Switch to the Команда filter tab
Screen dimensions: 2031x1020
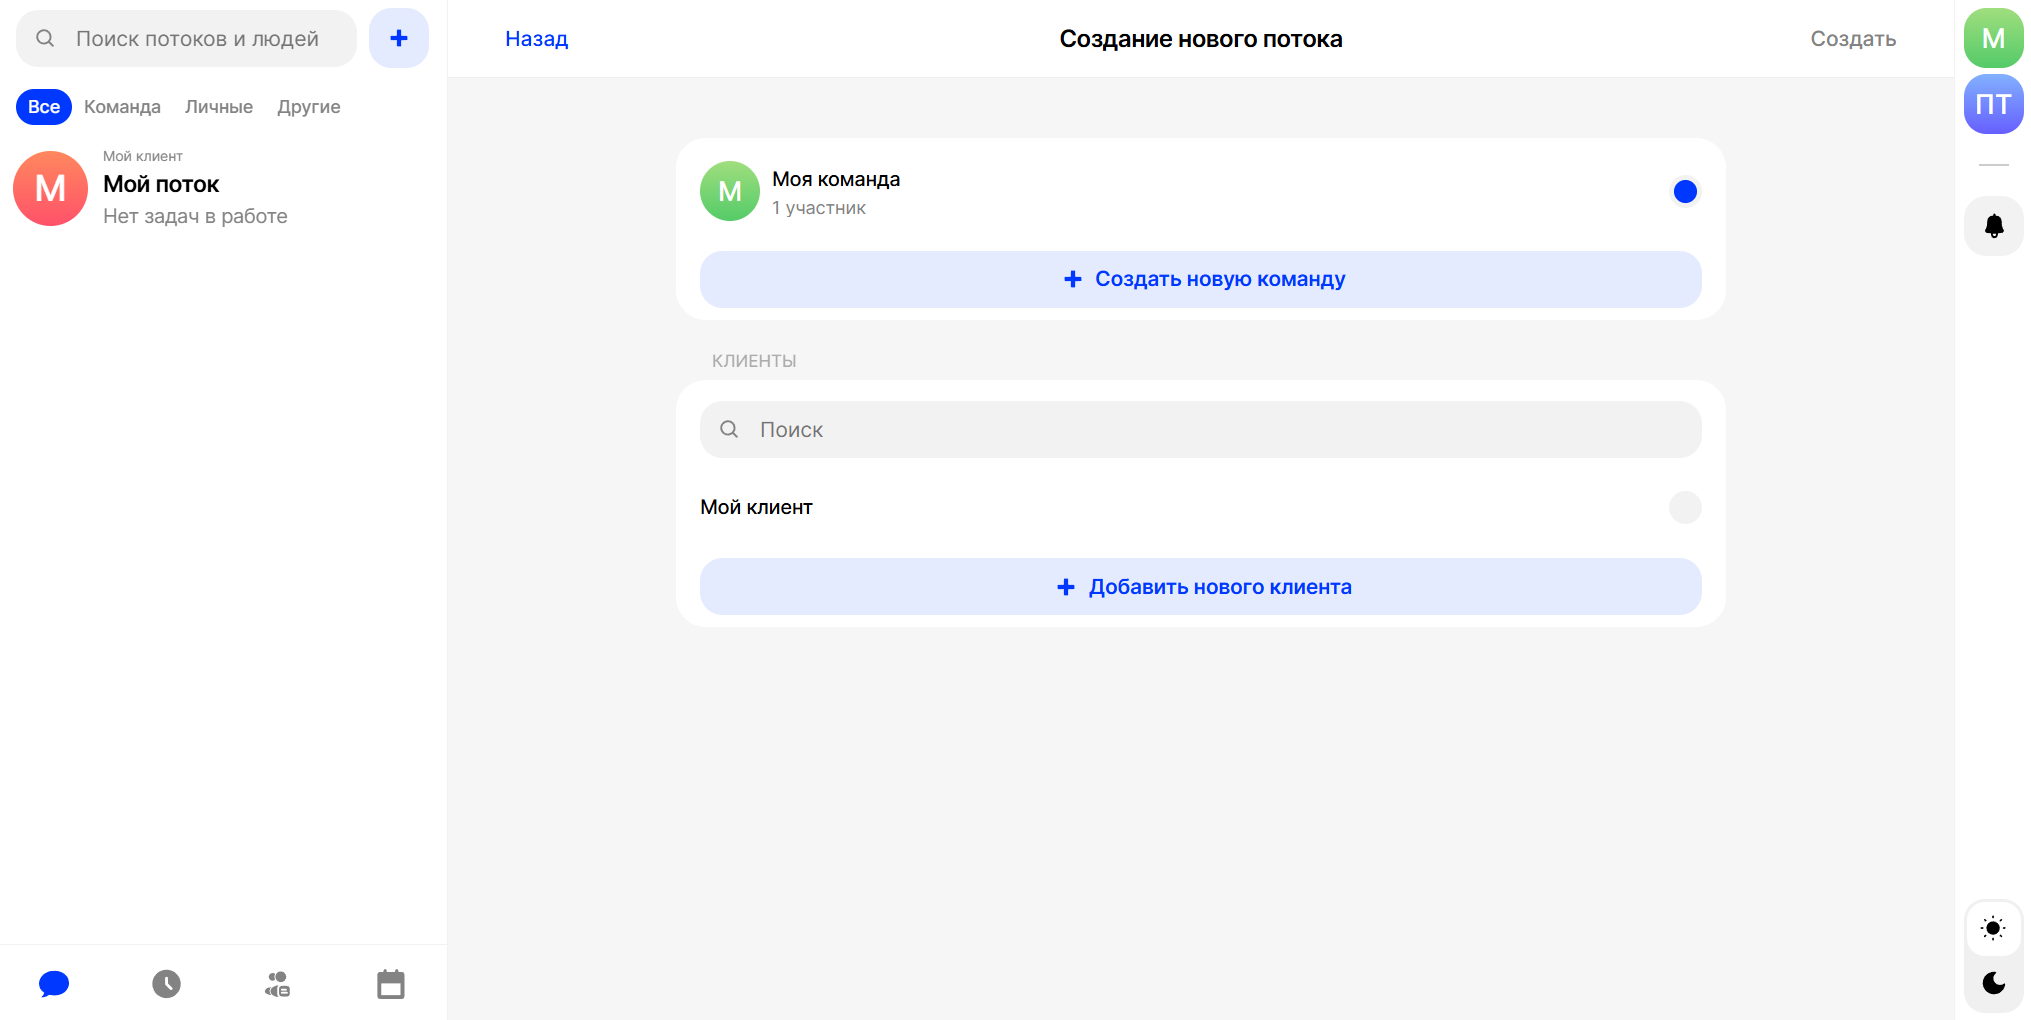click(x=122, y=107)
